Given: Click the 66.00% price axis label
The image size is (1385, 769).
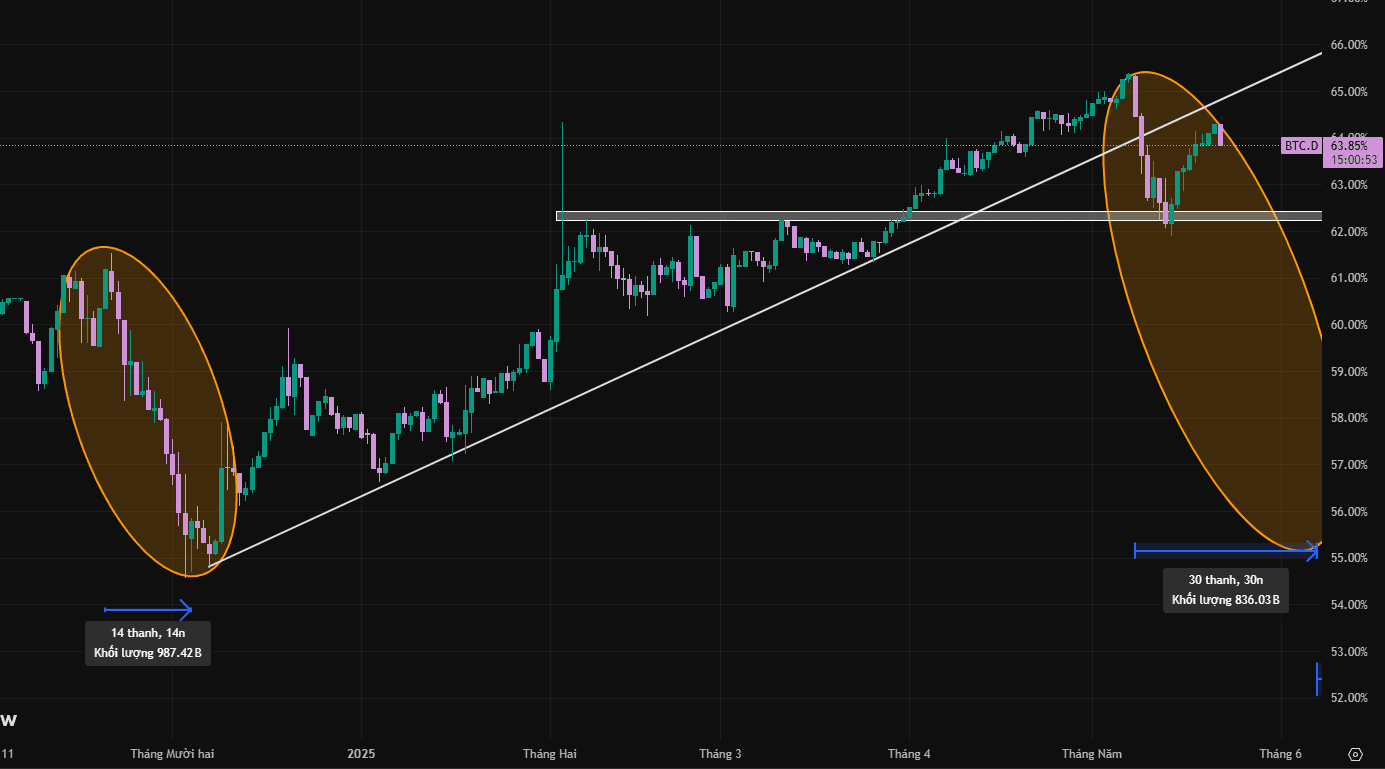Looking at the screenshot, I should tap(1349, 45).
